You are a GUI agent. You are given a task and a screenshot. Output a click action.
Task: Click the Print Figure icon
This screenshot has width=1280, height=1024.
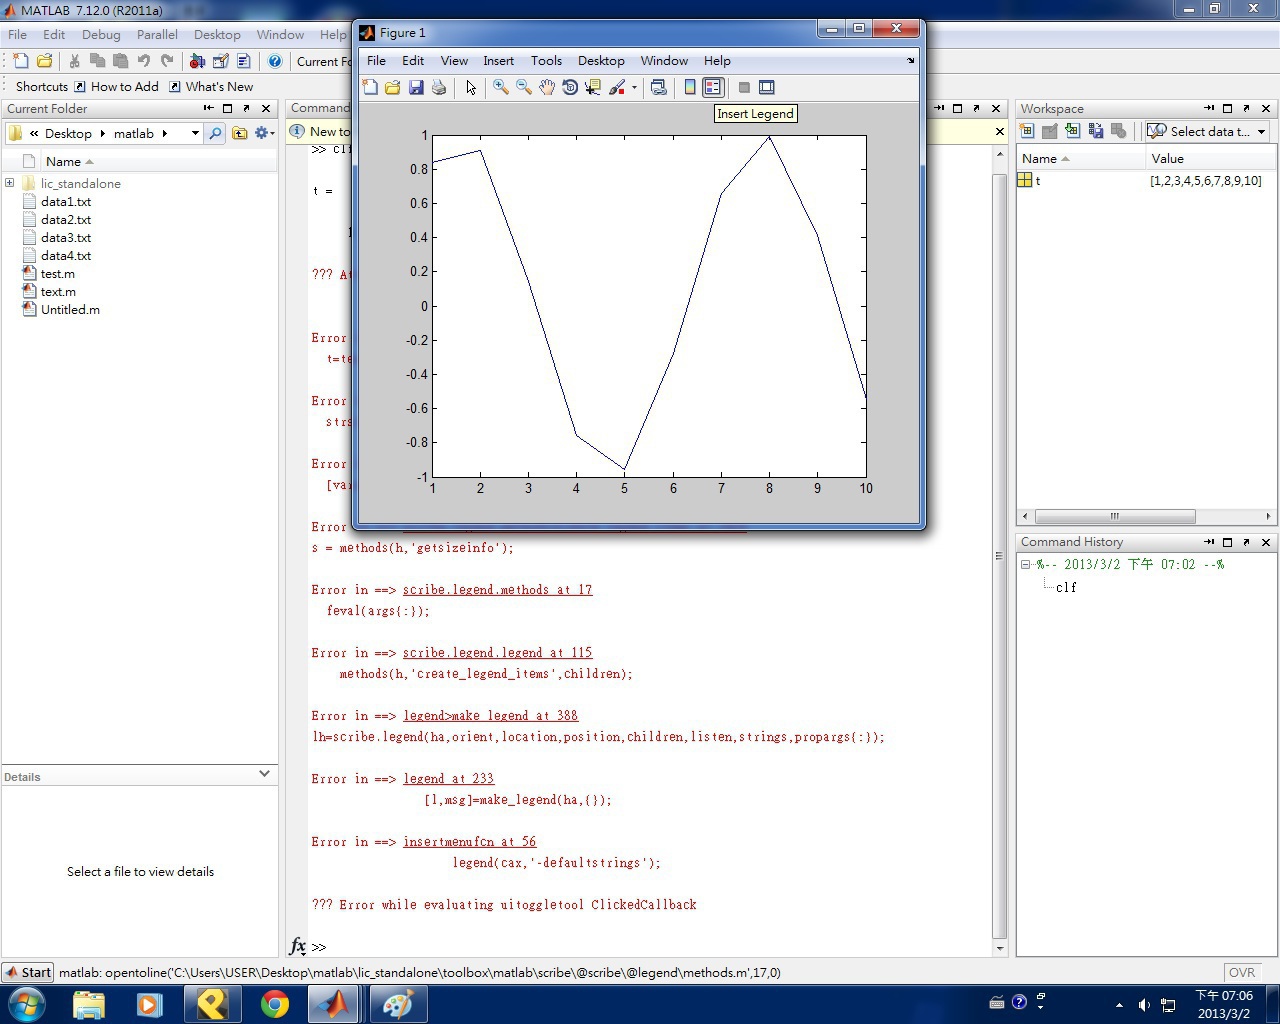(x=439, y=88)
